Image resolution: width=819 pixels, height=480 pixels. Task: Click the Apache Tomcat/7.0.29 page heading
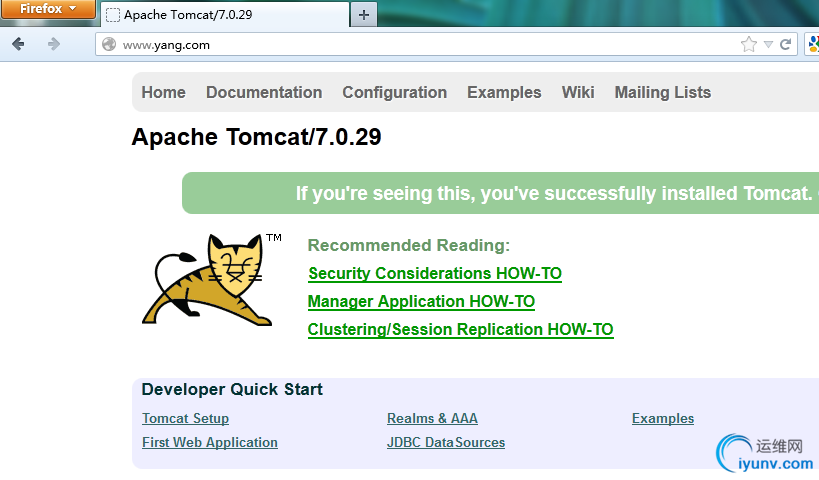256,137
